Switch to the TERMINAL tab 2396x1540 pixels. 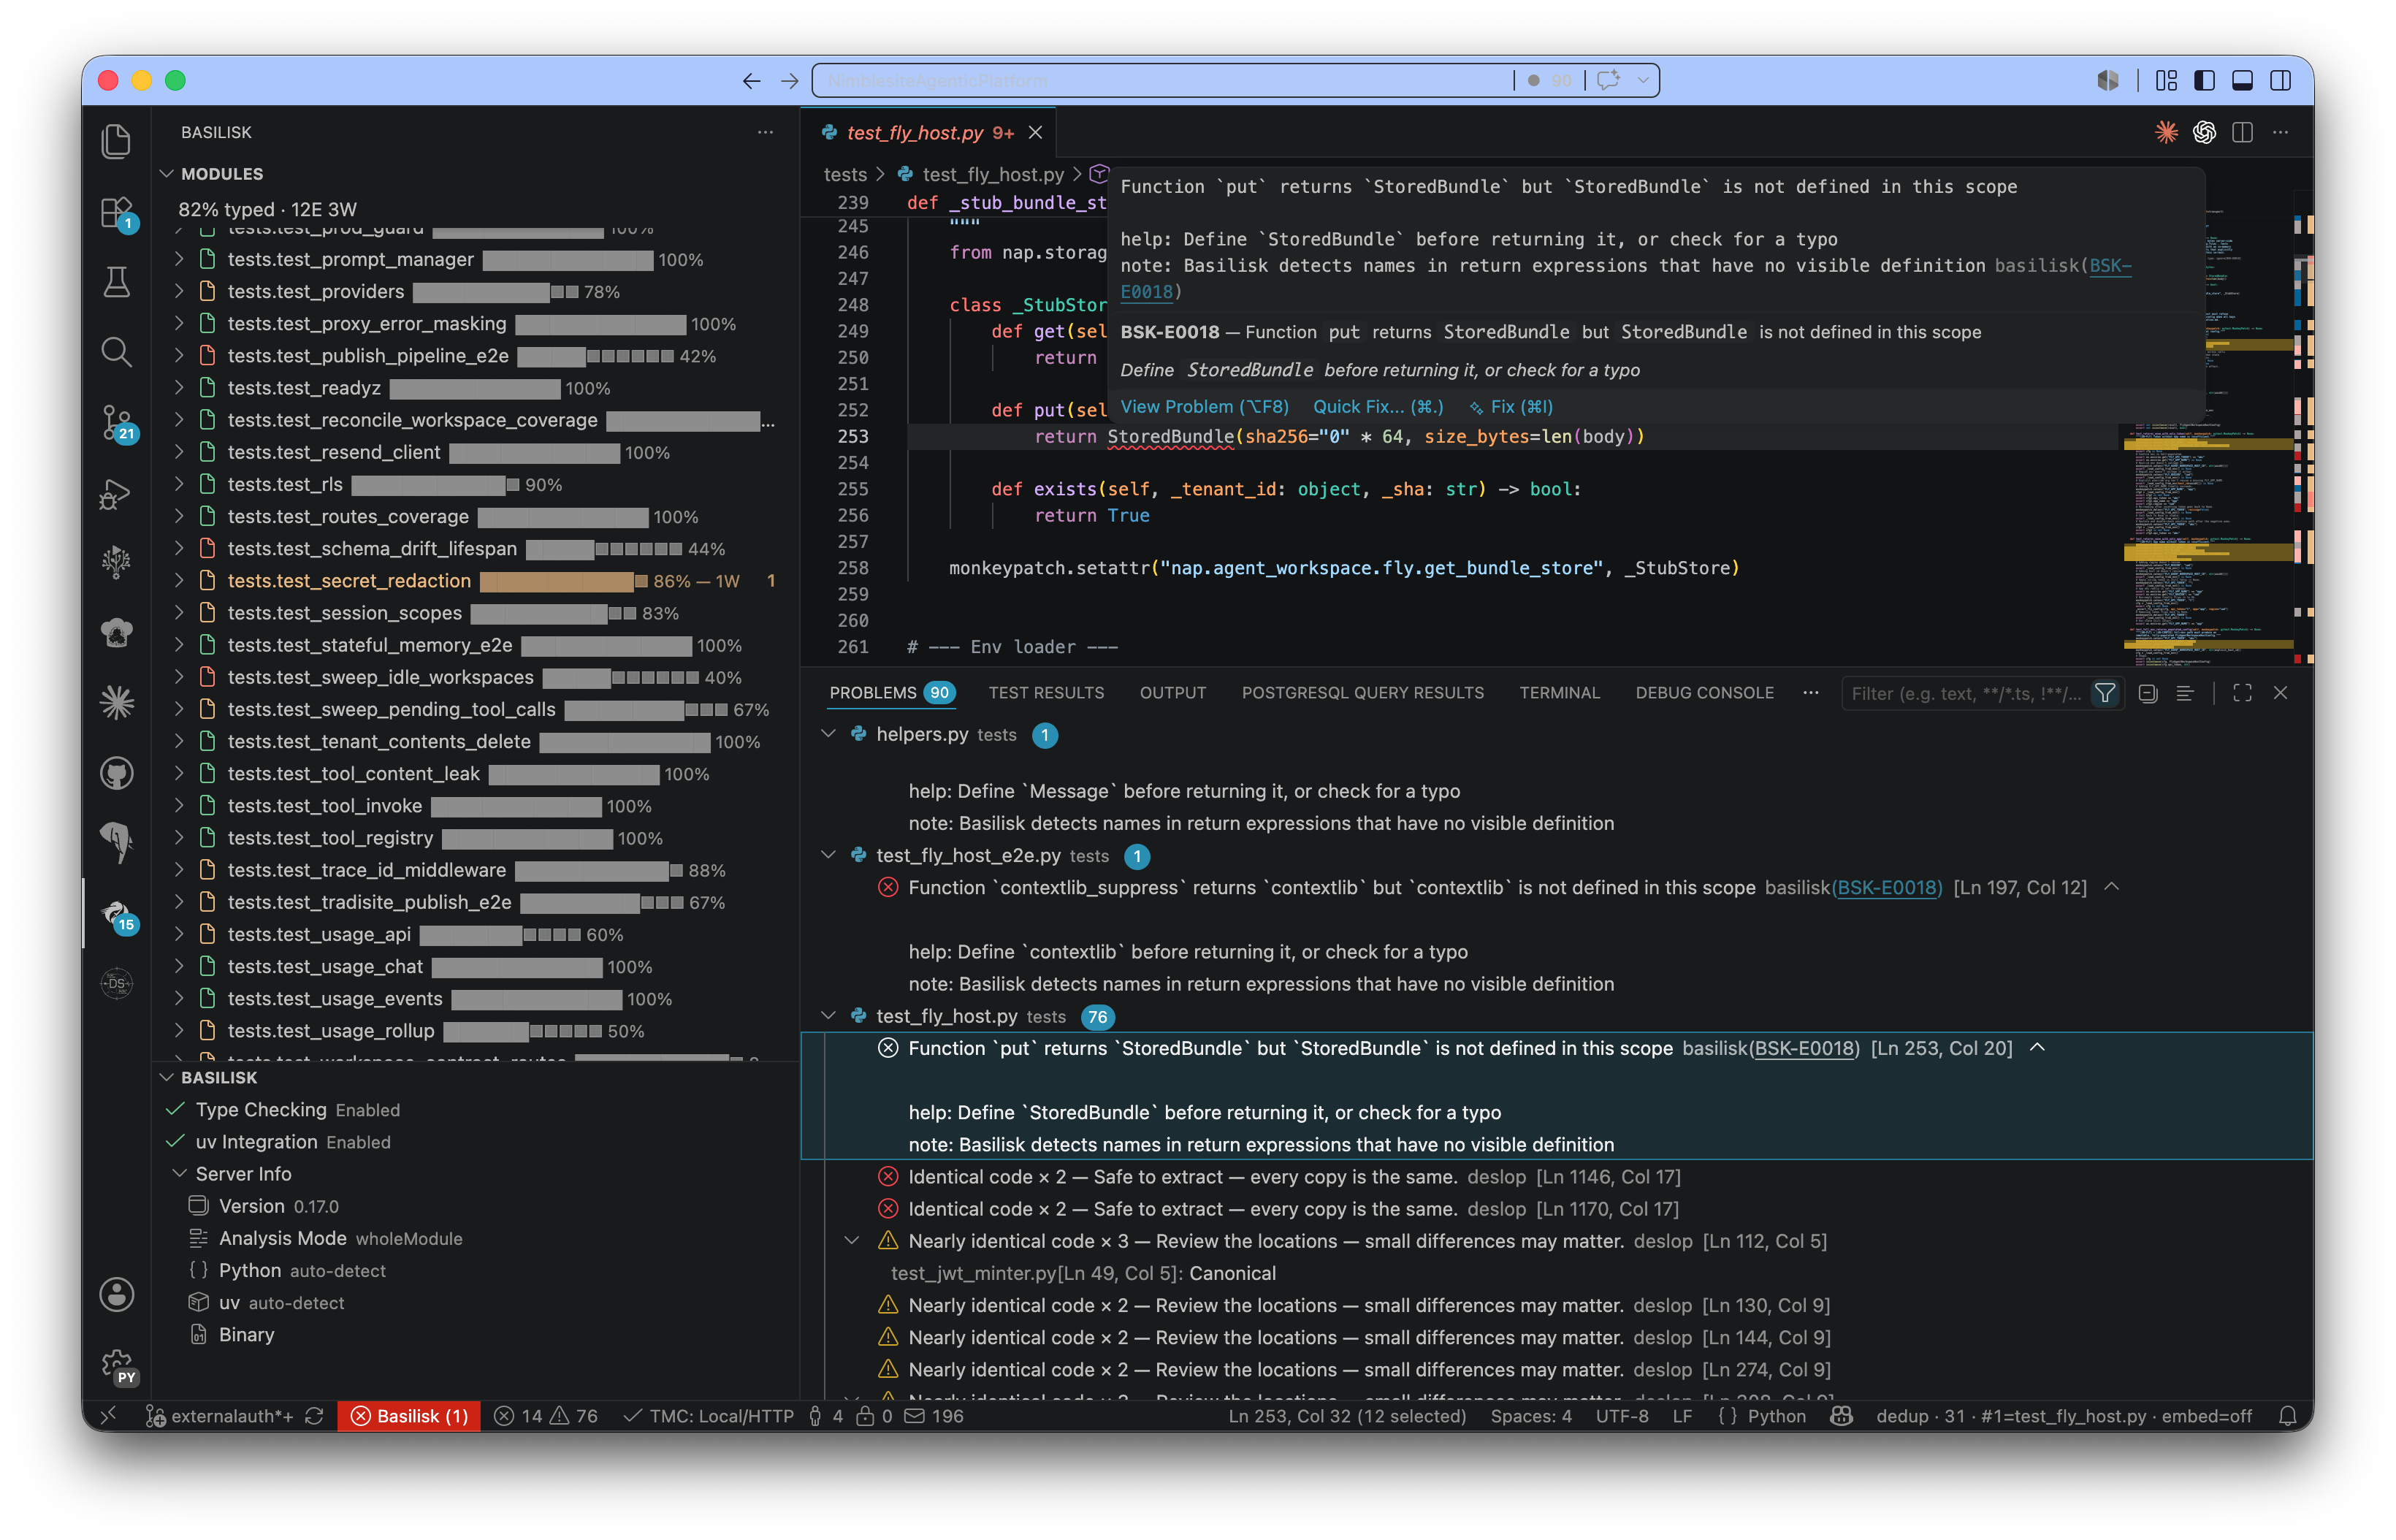1559,693
